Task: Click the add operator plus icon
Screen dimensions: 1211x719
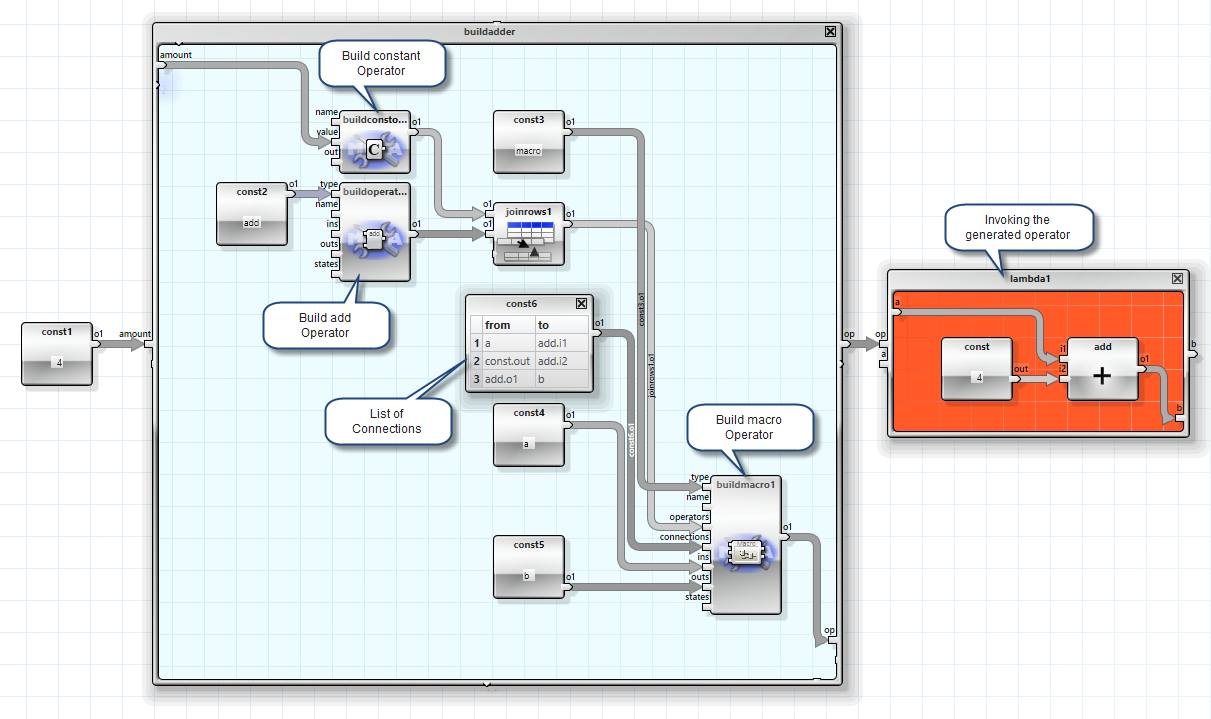Action: click(x=1102, y=376)
